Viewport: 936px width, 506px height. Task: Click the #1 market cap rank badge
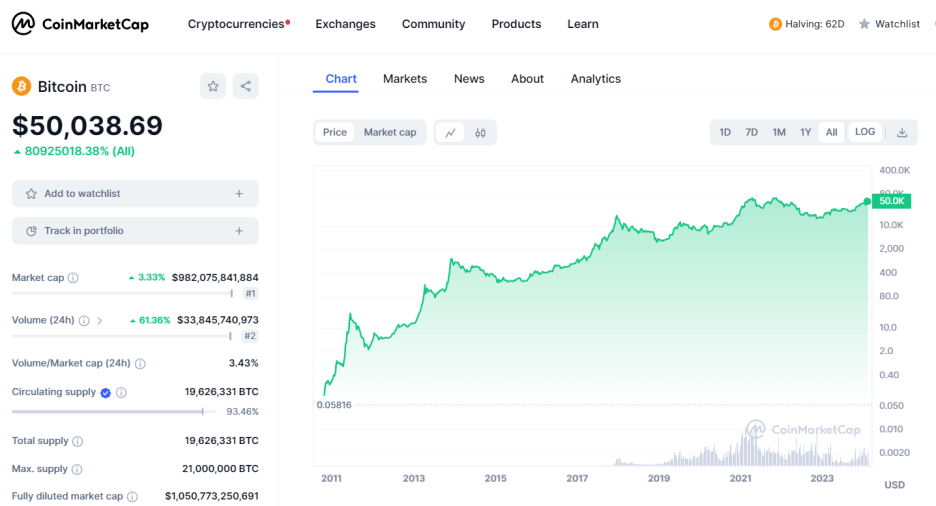(x=250, y=294)
